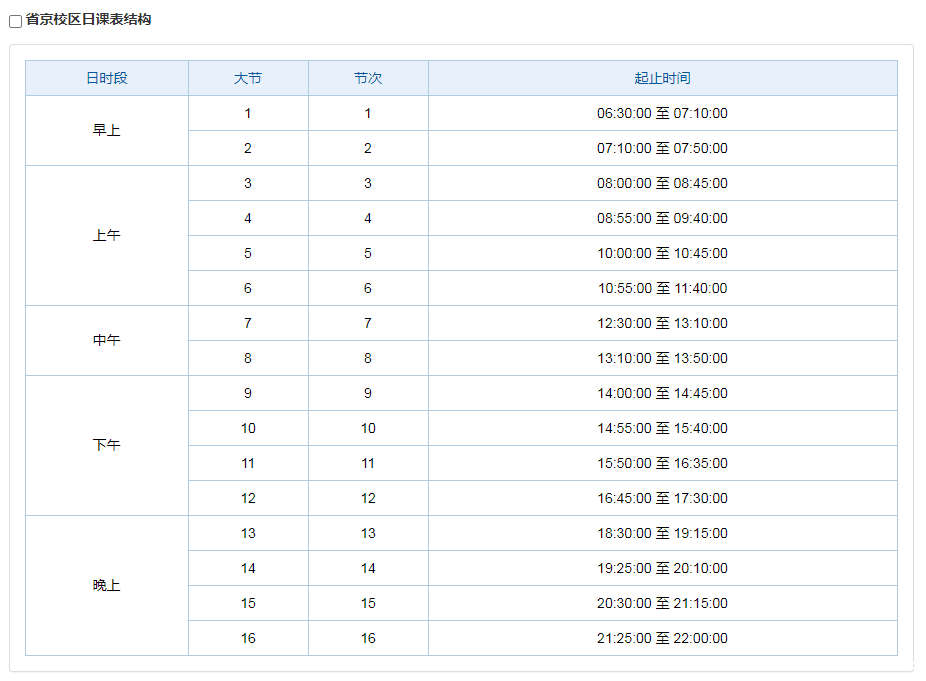Click the 大节 column header
The width and height of the screenshot is (926, 681).
(248, 78)
